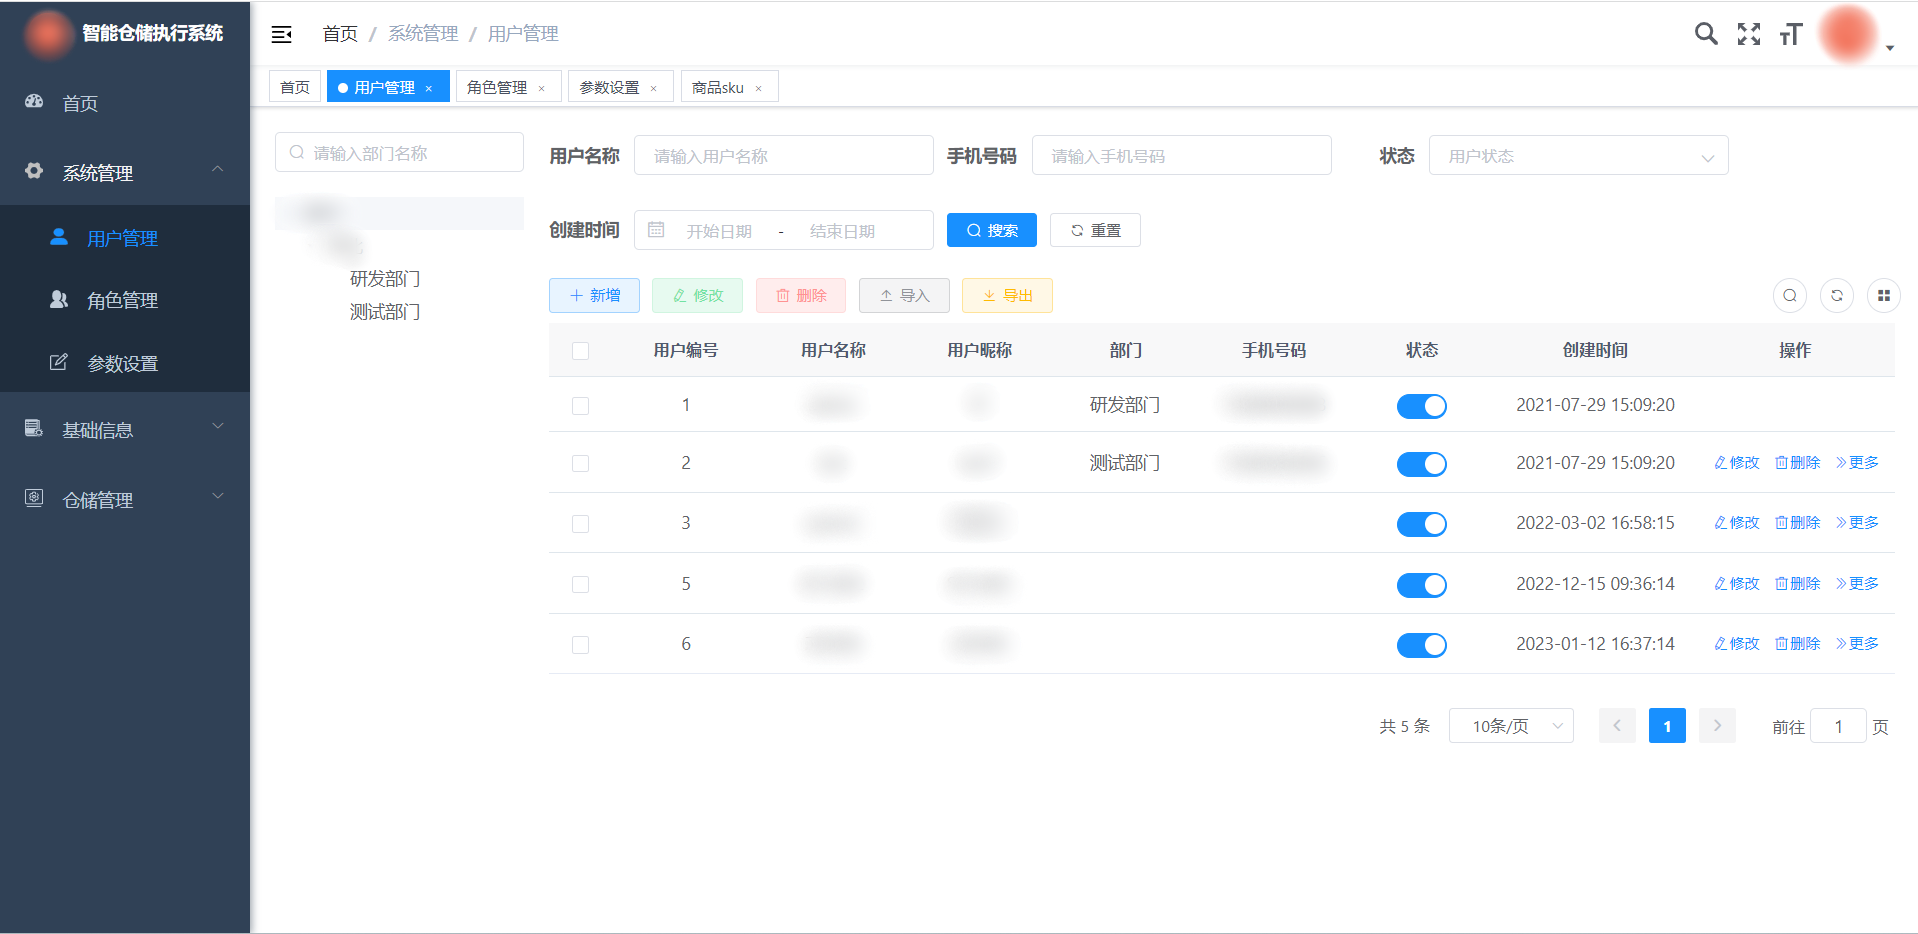Tick the select-all checkbox in the table header
1918x934 pixels.
[x=580, y=351]
